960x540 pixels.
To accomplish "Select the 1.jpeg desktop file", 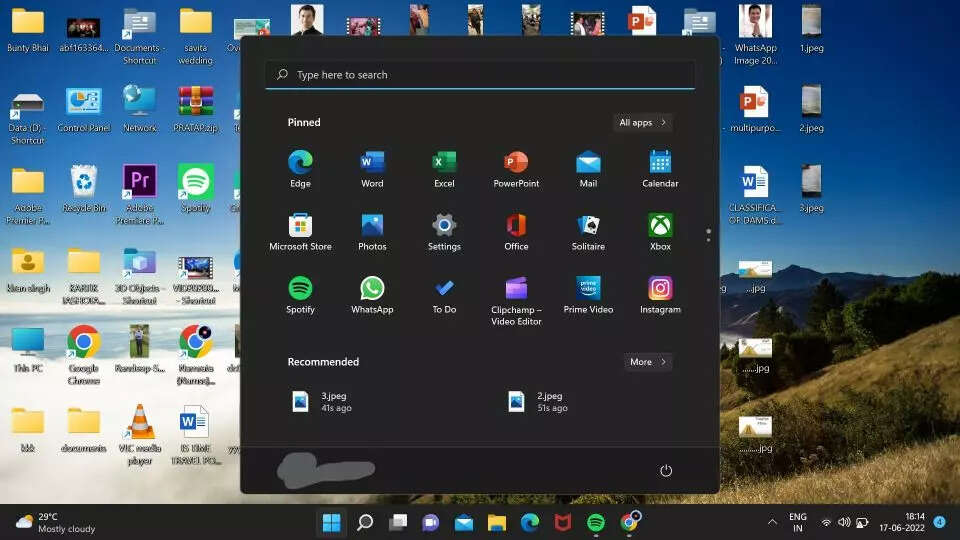I will point(811,29).
